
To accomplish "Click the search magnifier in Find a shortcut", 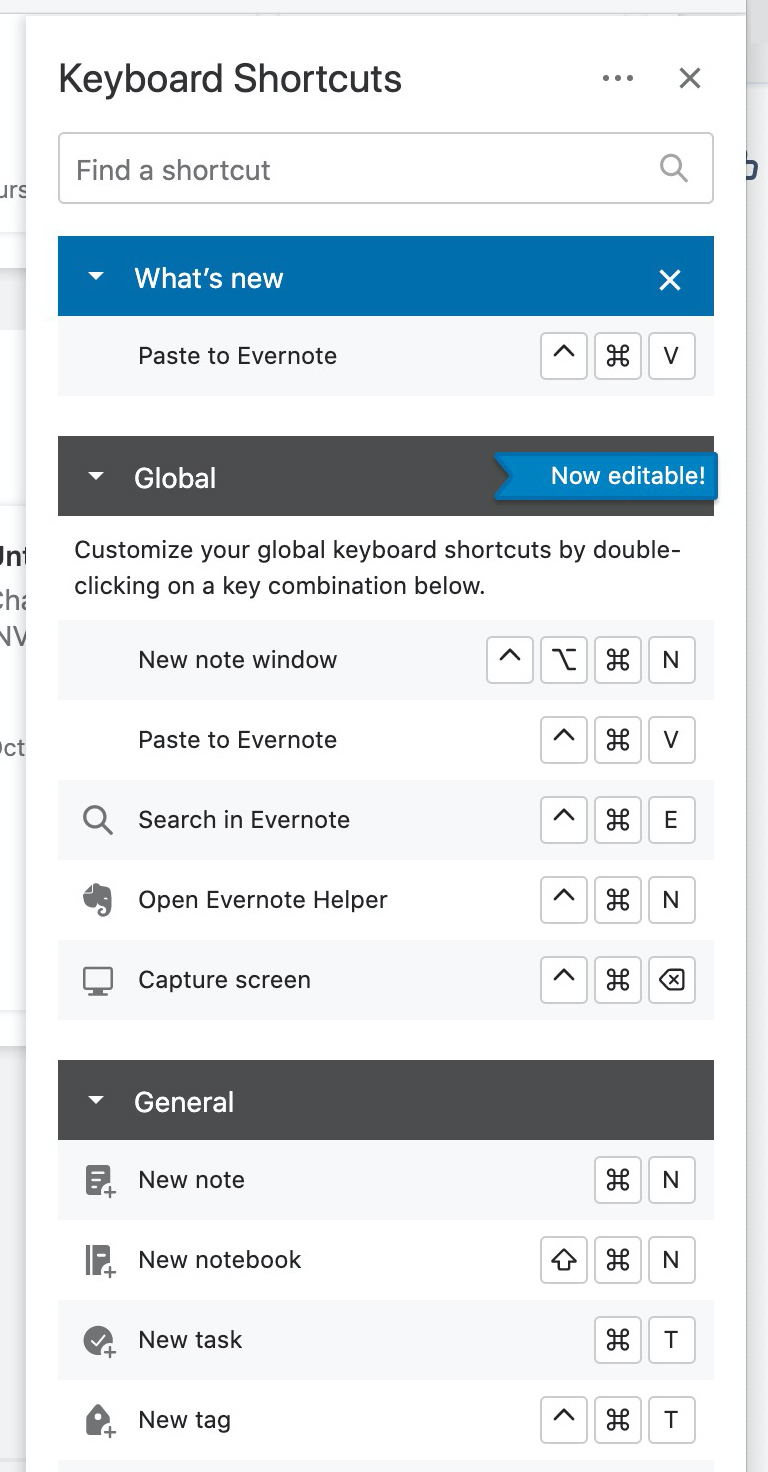I will tap(674, 169).
